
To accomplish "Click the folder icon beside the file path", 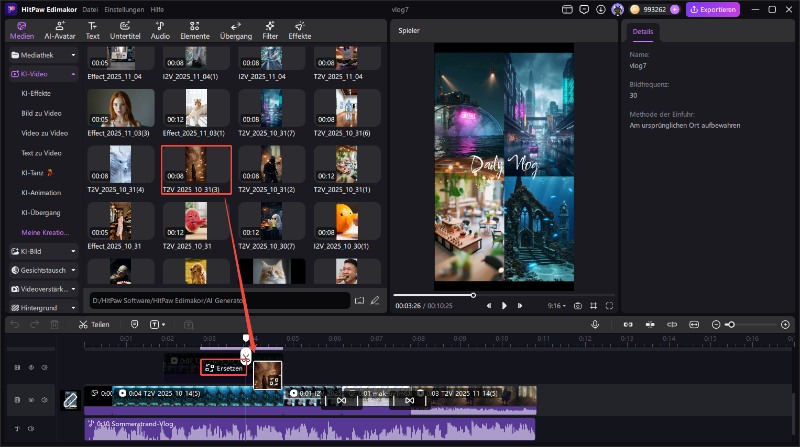I will pyautogui.click(x=359, y=299).
